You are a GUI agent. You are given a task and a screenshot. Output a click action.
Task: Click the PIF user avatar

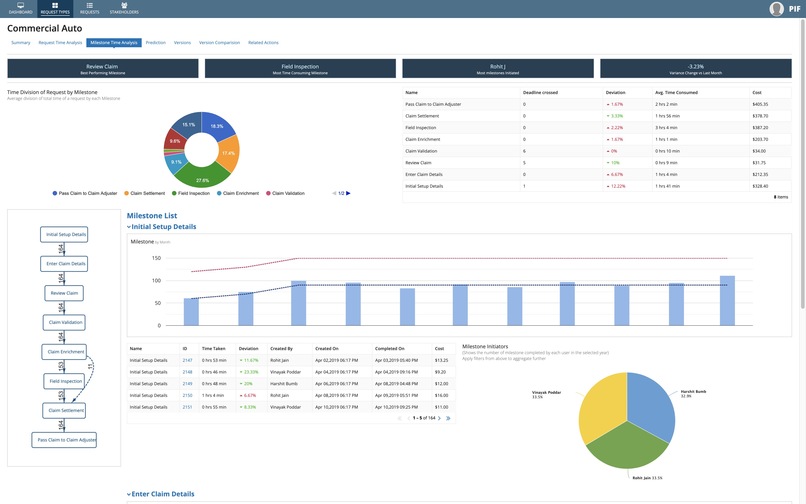776,9
